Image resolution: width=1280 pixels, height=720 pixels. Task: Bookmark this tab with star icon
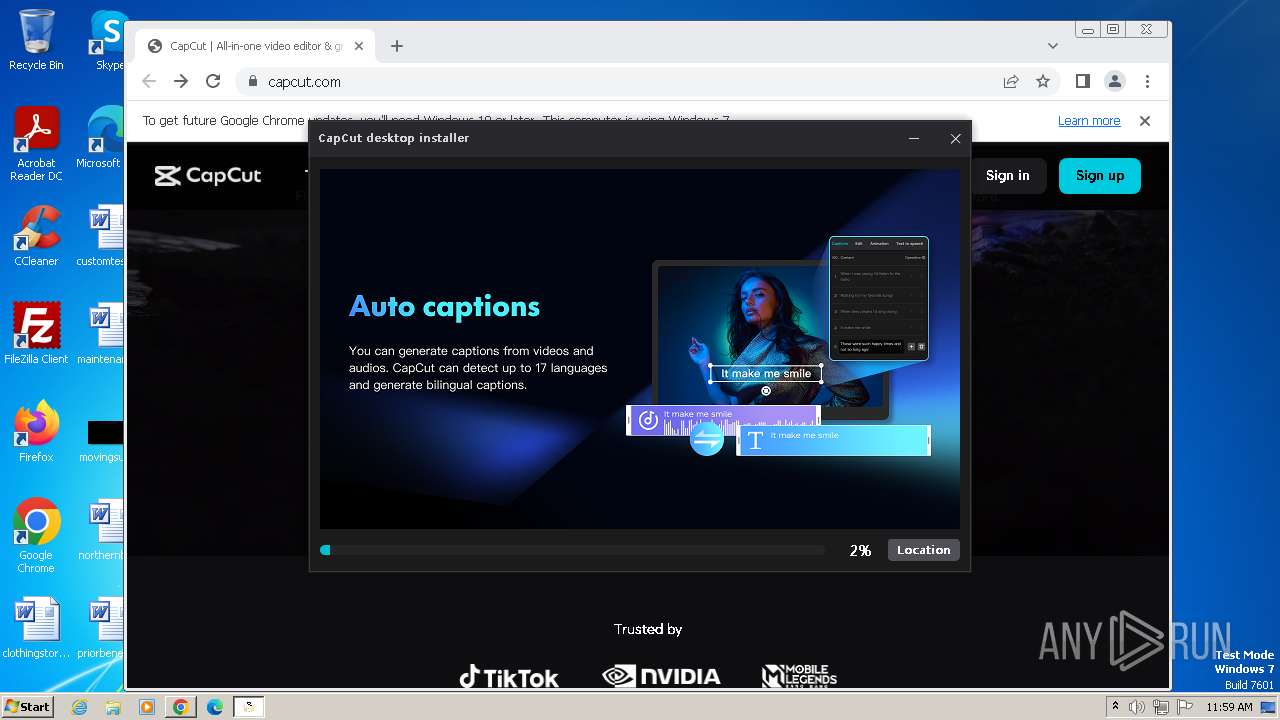[x=1043, y=82]
